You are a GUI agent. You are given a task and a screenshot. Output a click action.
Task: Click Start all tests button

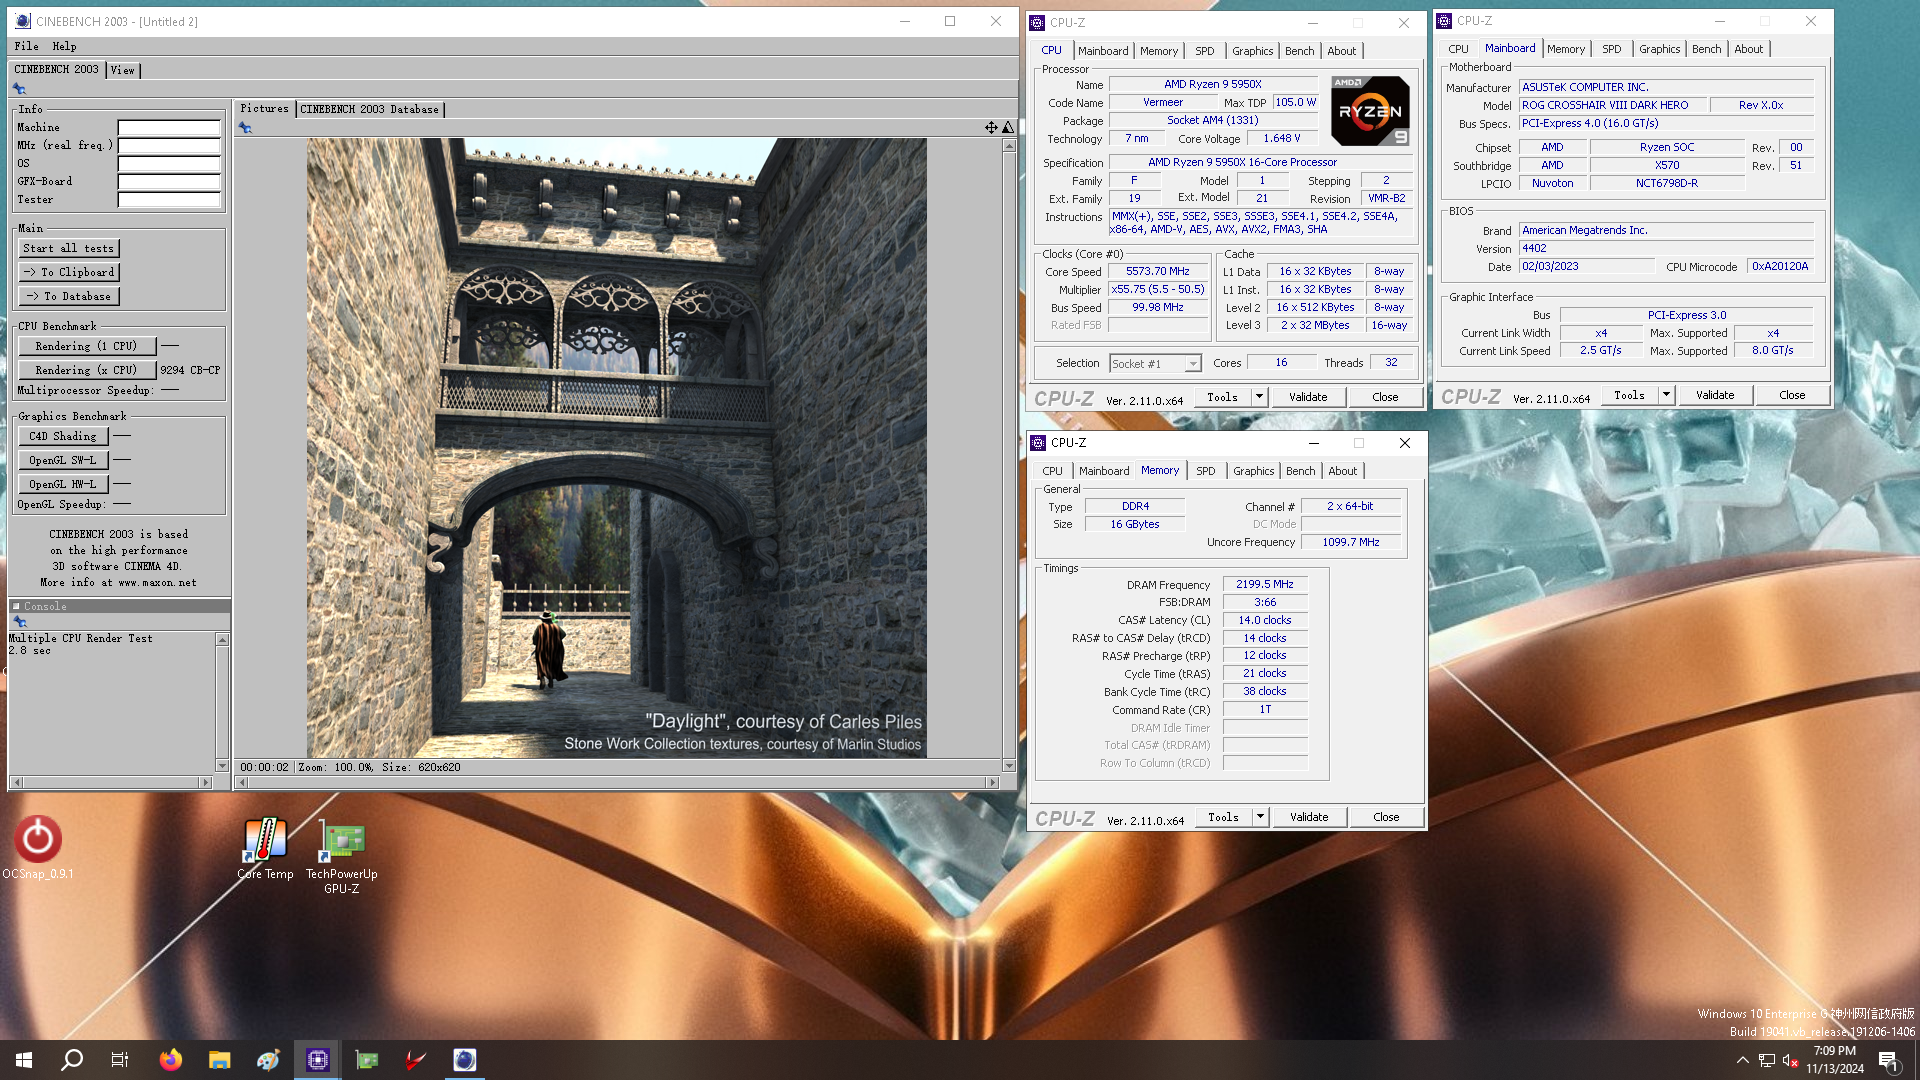click(x=69, y=248)
